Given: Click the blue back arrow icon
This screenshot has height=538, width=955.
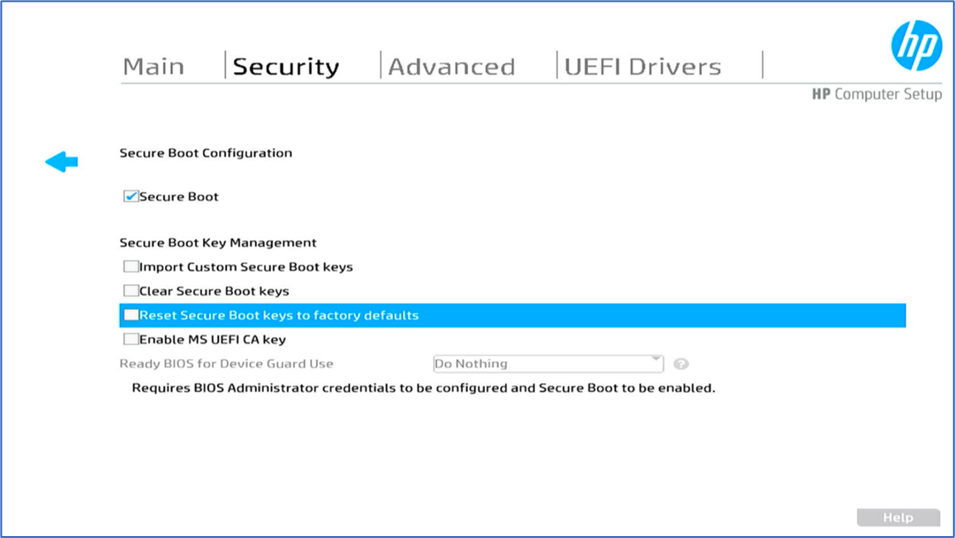Looking at the screenshot, I should tap(62, 161).
